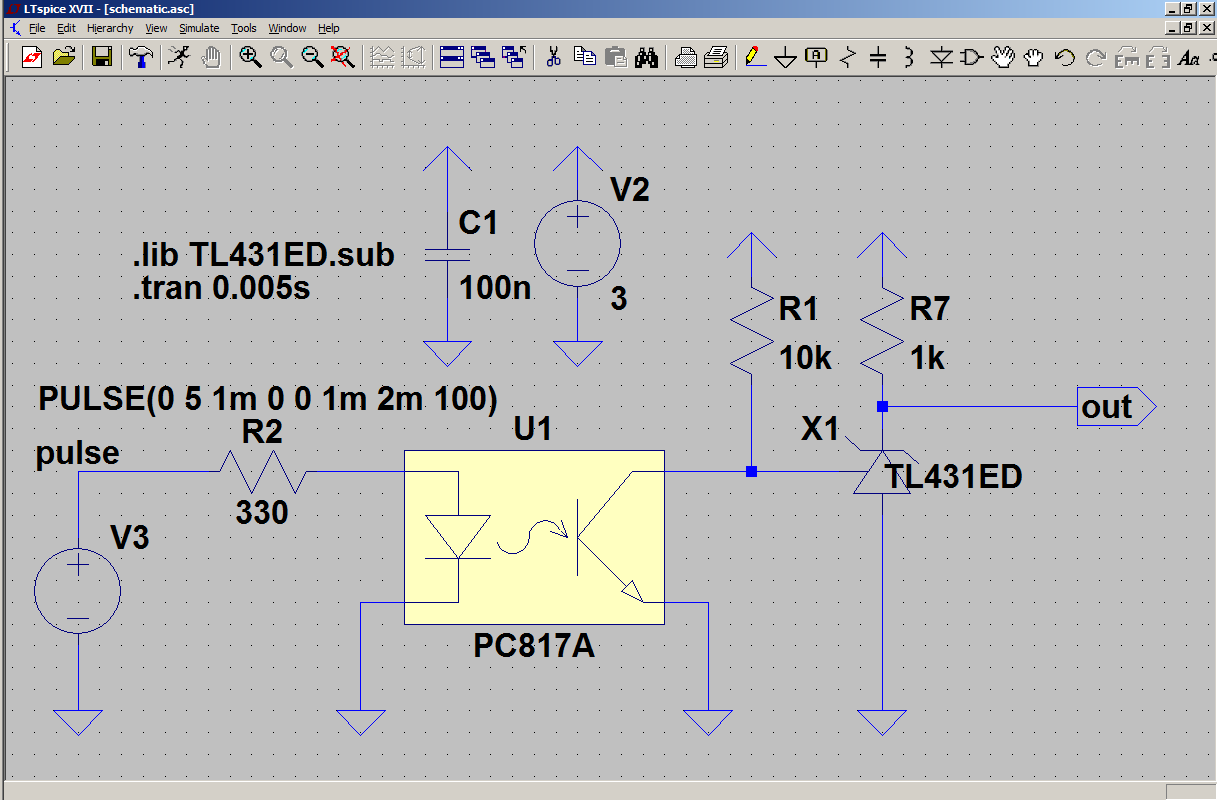Expand the Tools menu

(243, 28)
